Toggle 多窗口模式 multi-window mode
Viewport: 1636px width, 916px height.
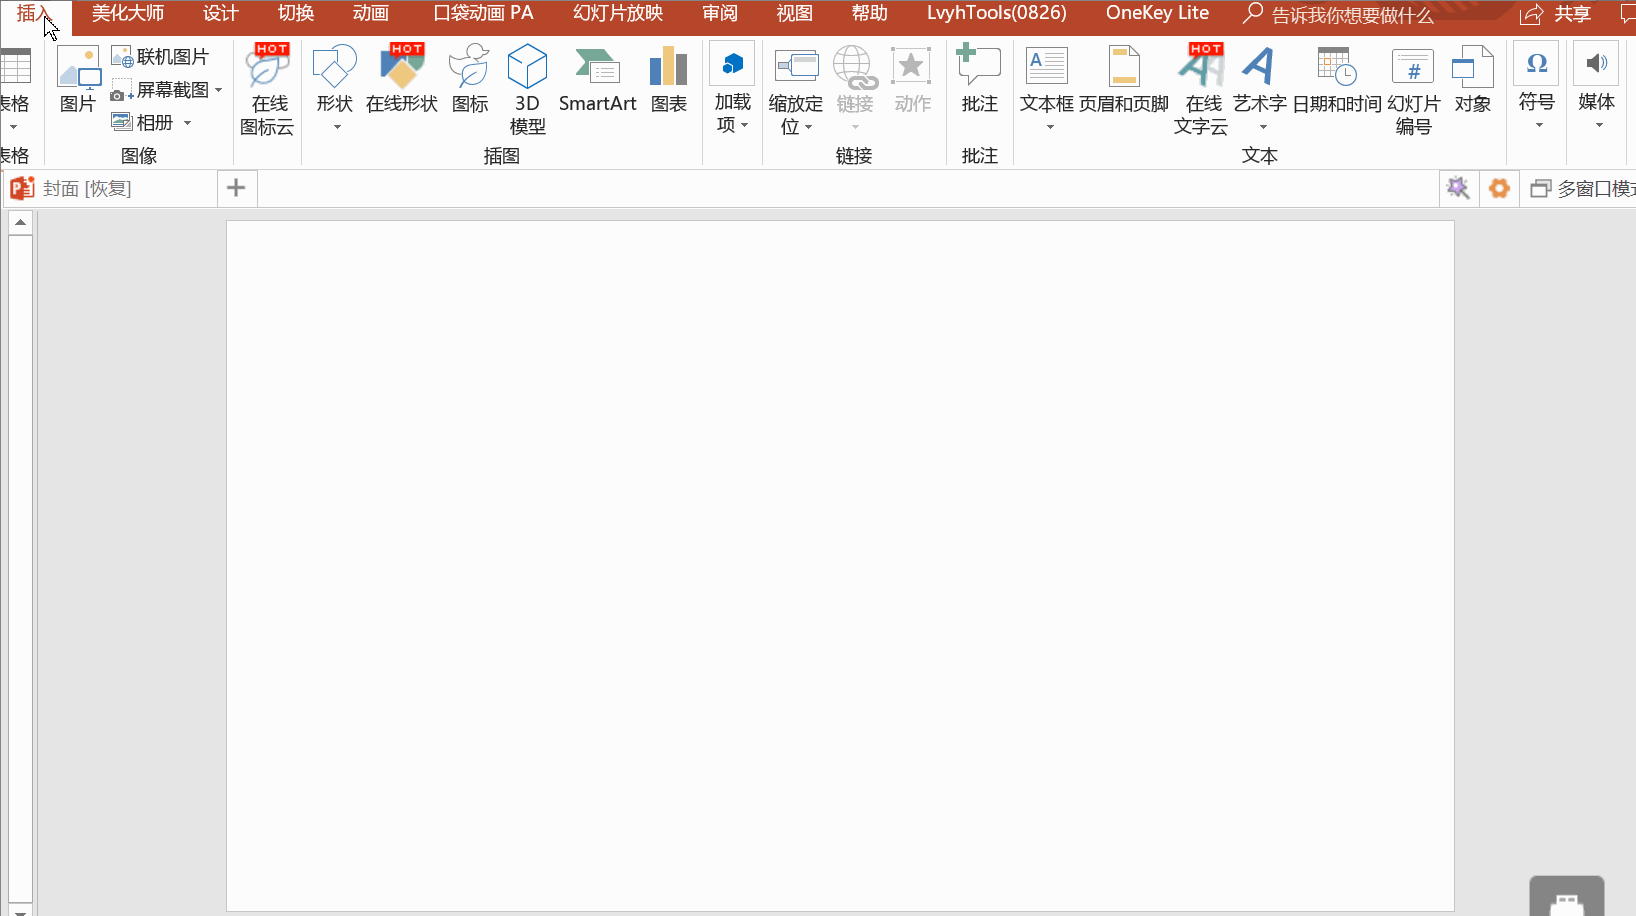[x=1582, y=188]
